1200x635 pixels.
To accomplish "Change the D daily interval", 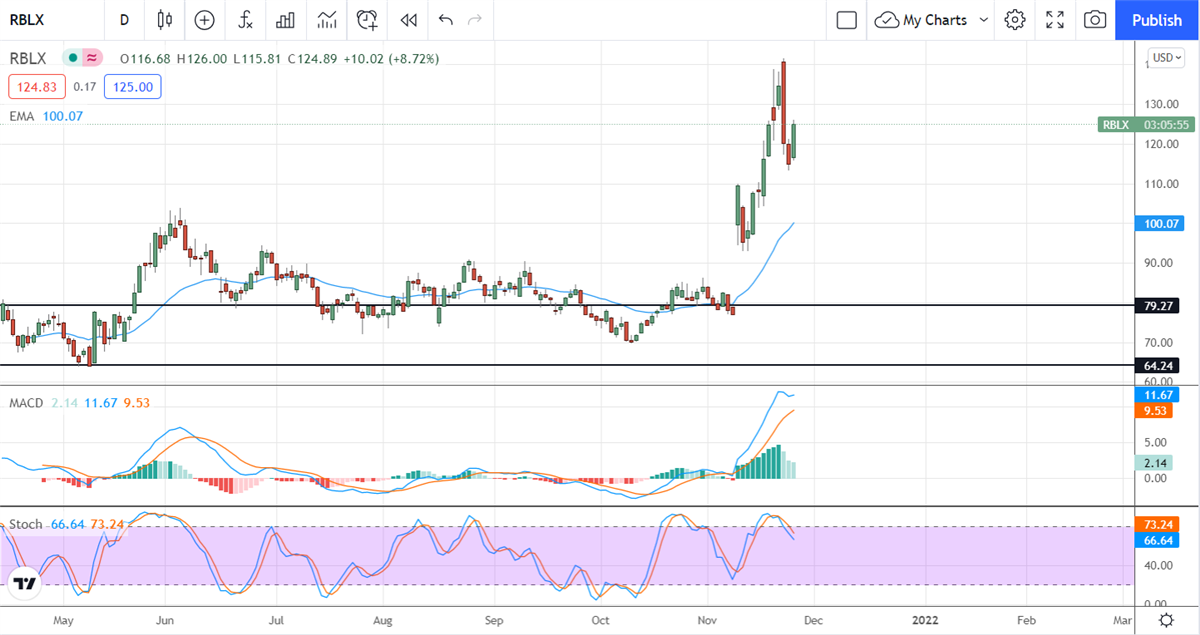I will tap(124, 19).
